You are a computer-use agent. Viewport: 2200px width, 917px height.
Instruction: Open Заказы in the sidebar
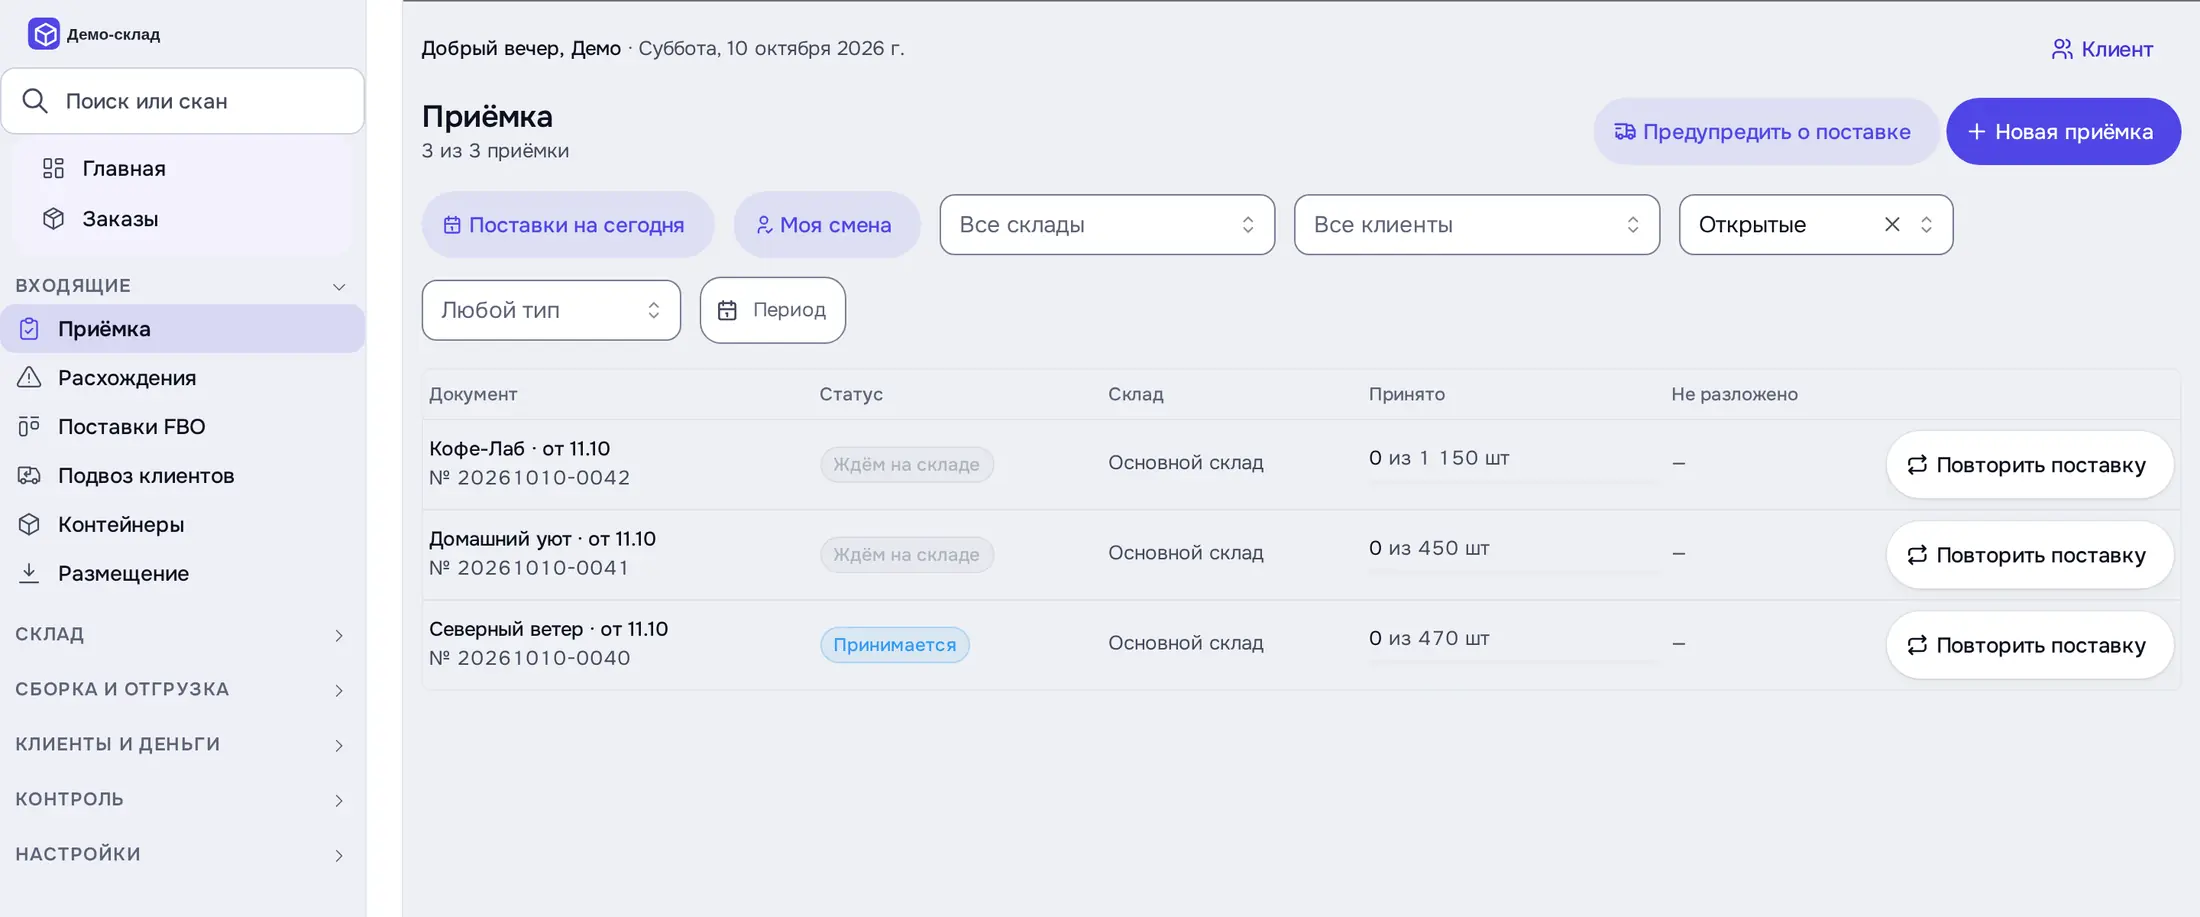pos(183,219)
